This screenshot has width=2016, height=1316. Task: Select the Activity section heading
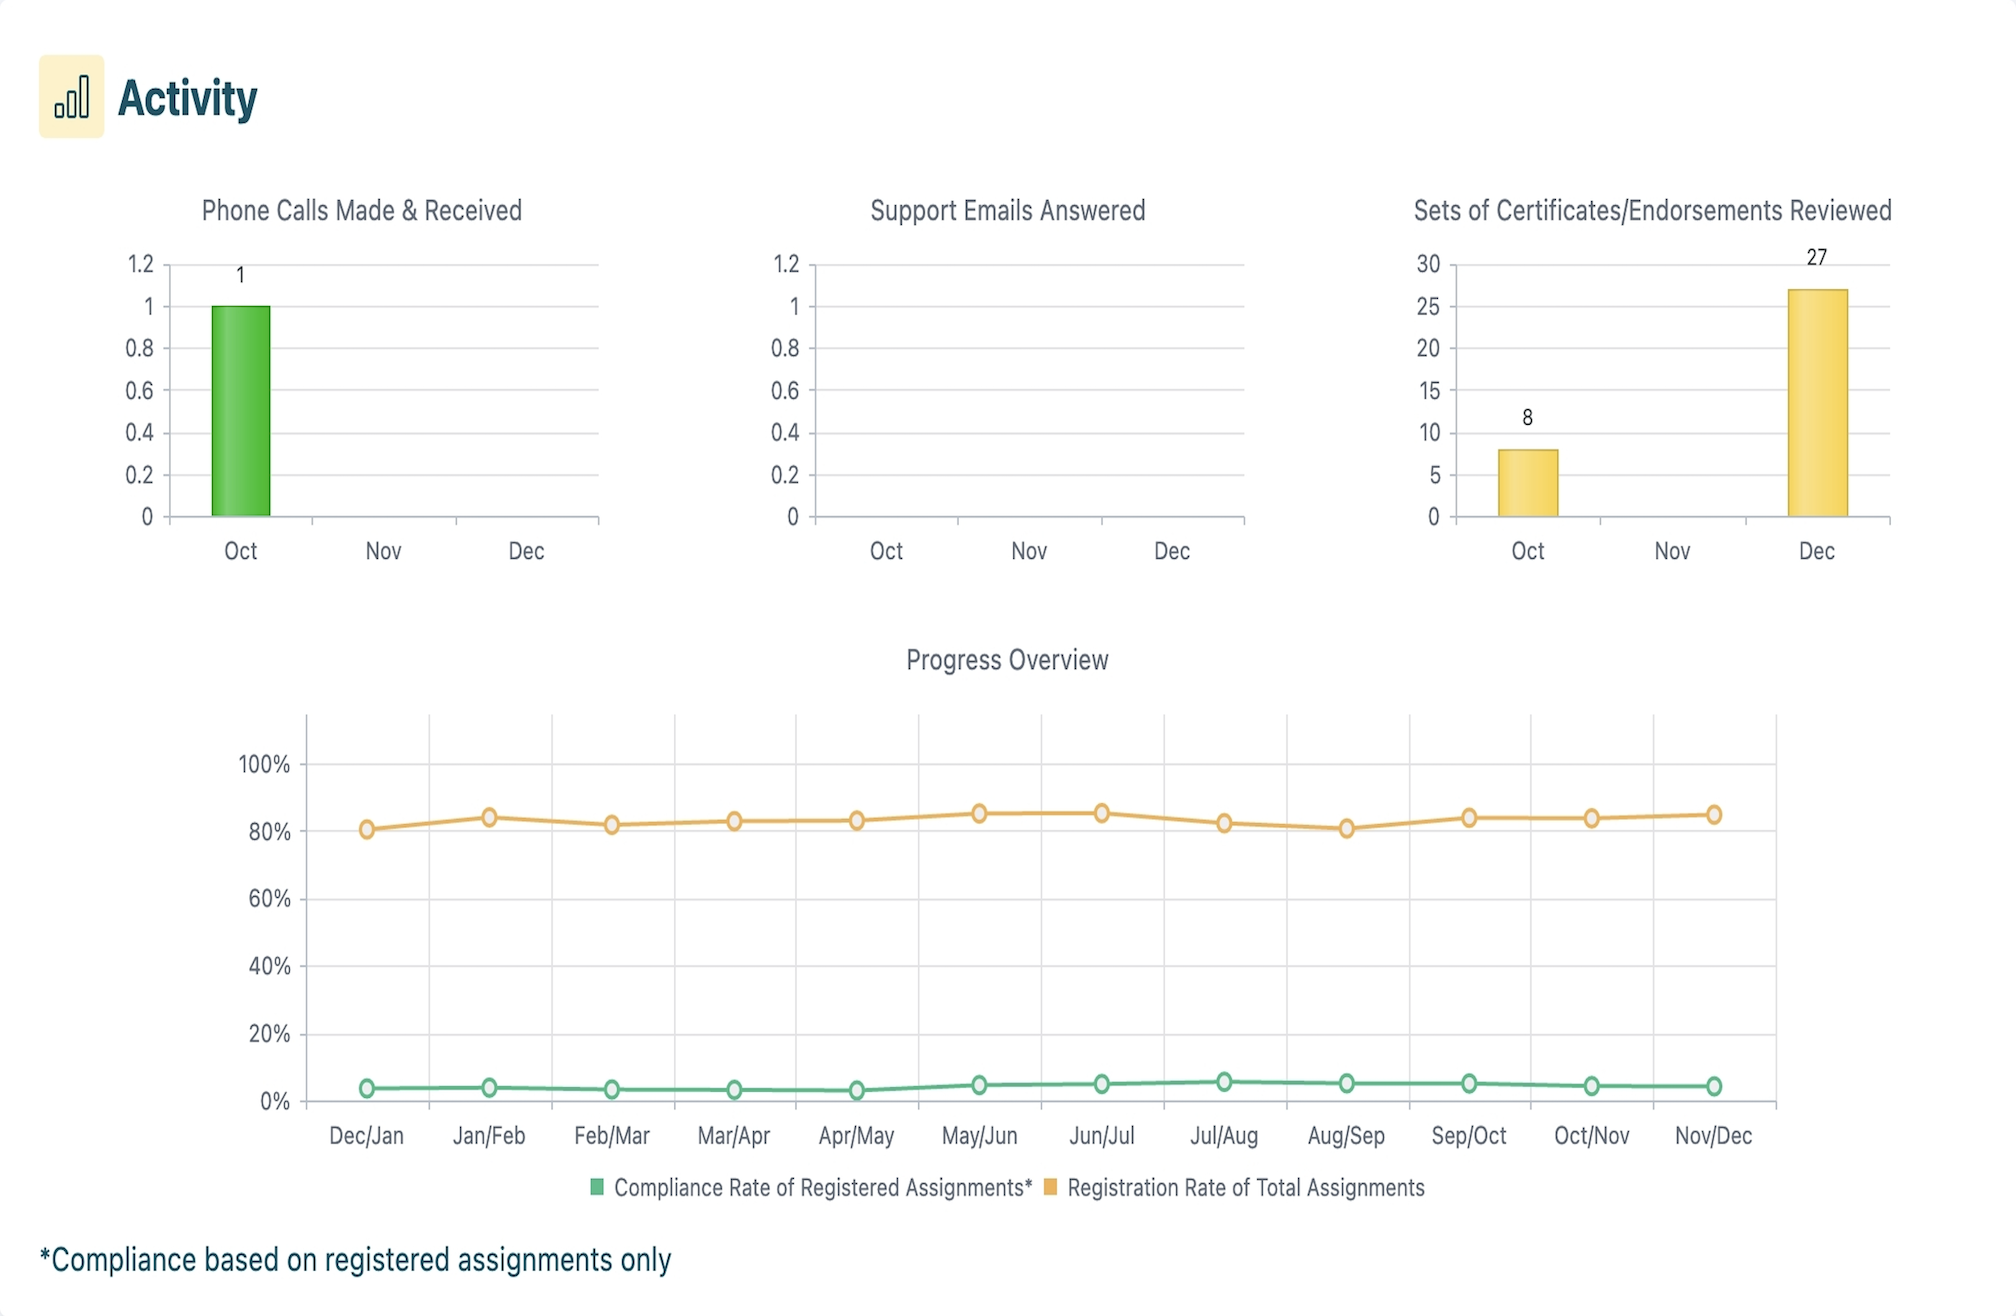186,98
